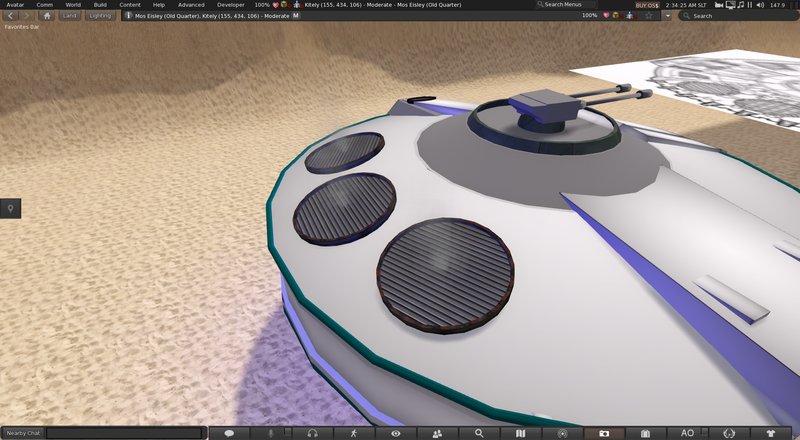
Task: Click the no-push parcel icon in nav bar
Action: click(x=630, y=15)
